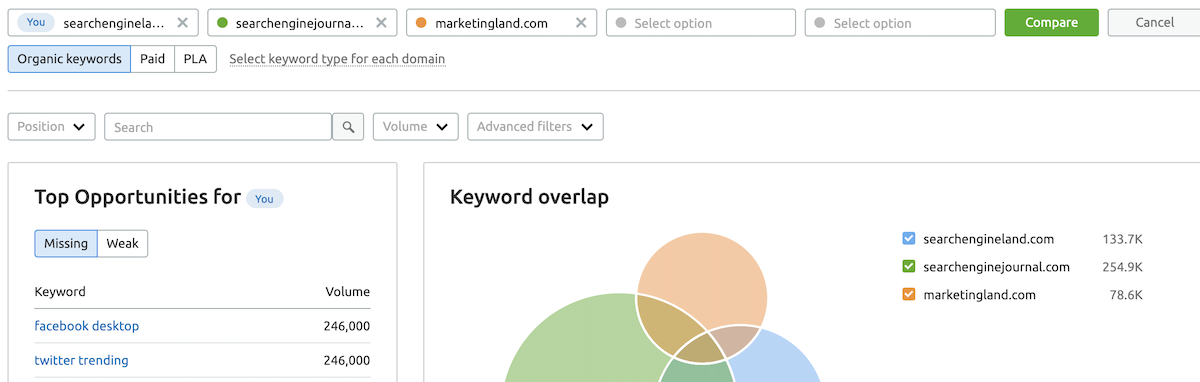Viewport: 1200px width, 382px height.
Task: Click the 246,000 volume for twitter trending
Action: pyautogui.click(x=346, y=360)
